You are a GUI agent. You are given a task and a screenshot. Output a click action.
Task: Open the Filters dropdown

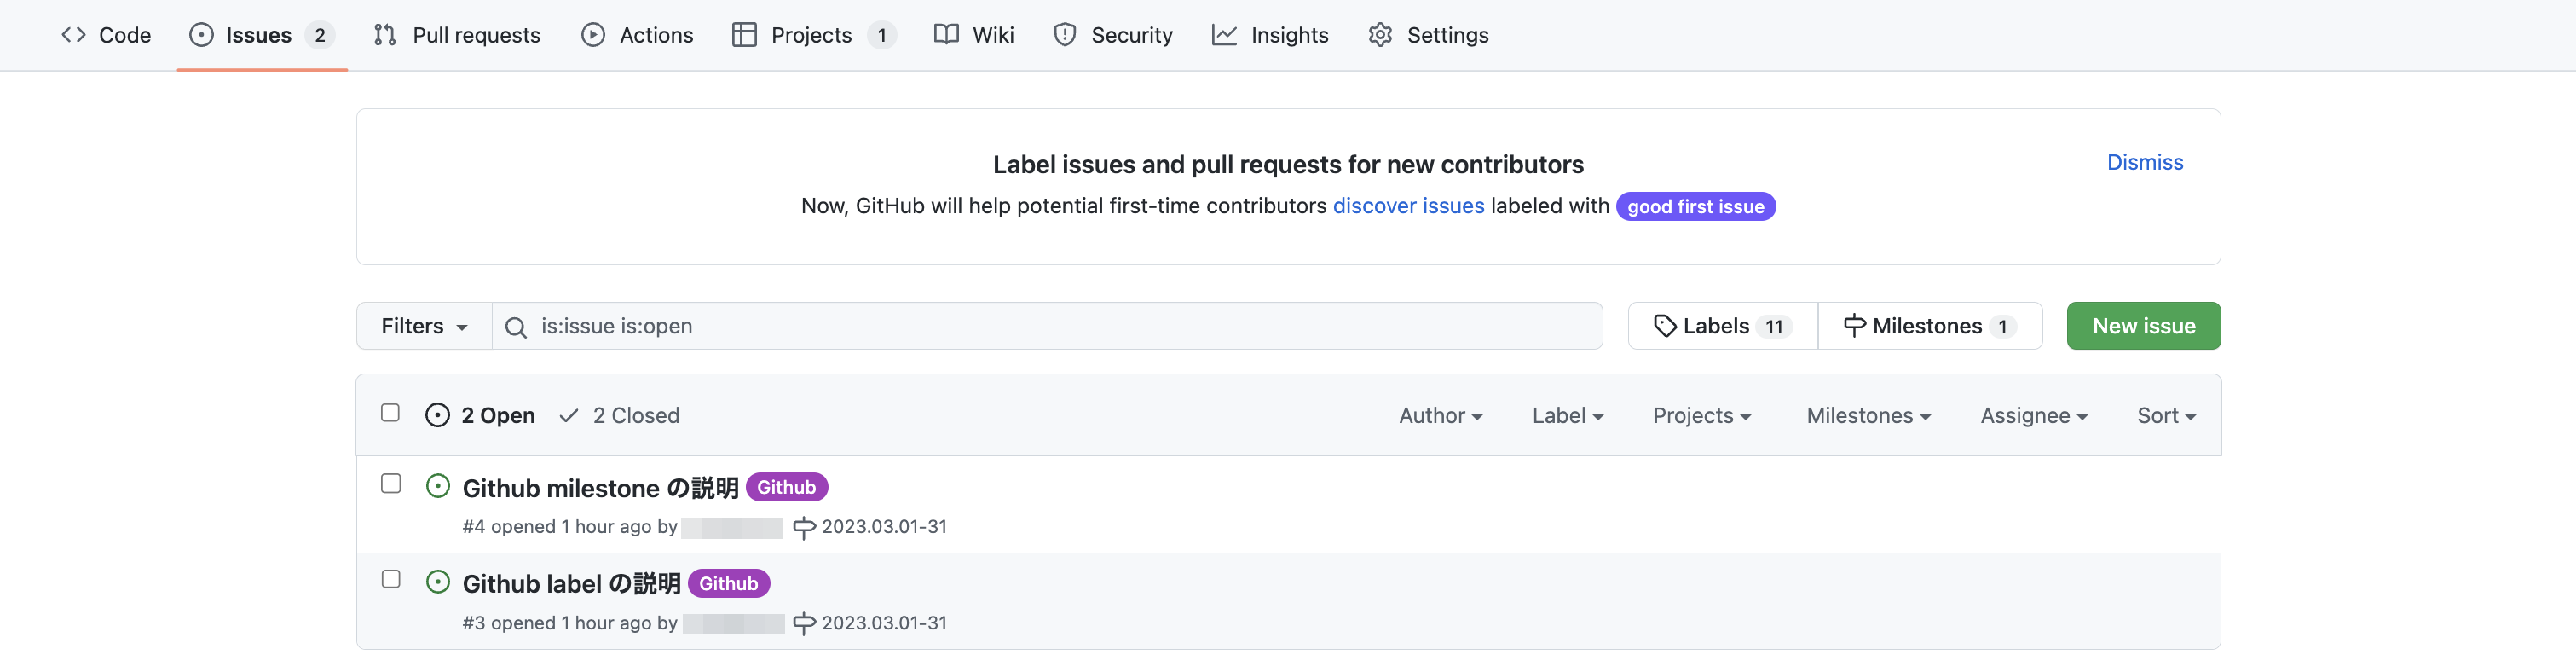pos(424,326)
